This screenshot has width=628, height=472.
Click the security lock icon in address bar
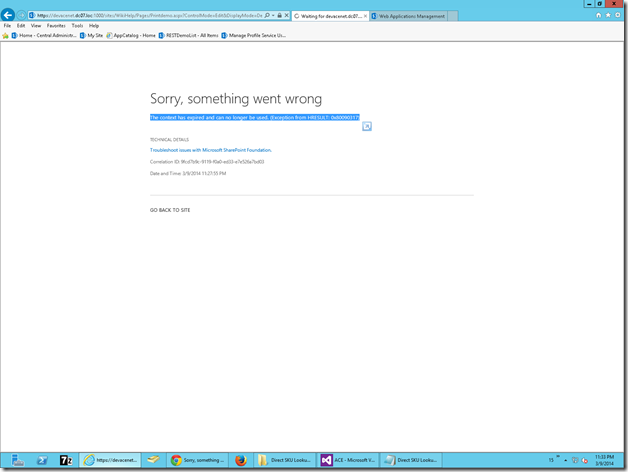coord(280,15)
